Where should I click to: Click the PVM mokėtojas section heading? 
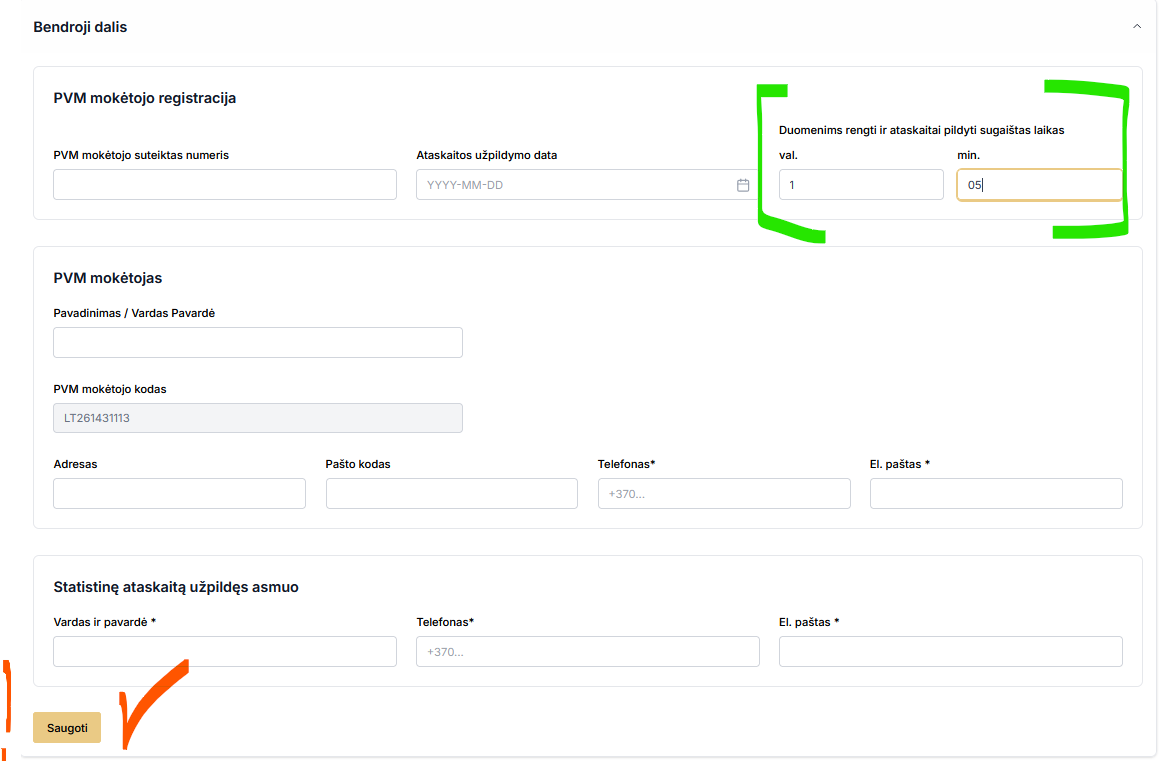[x=108, y=278]
